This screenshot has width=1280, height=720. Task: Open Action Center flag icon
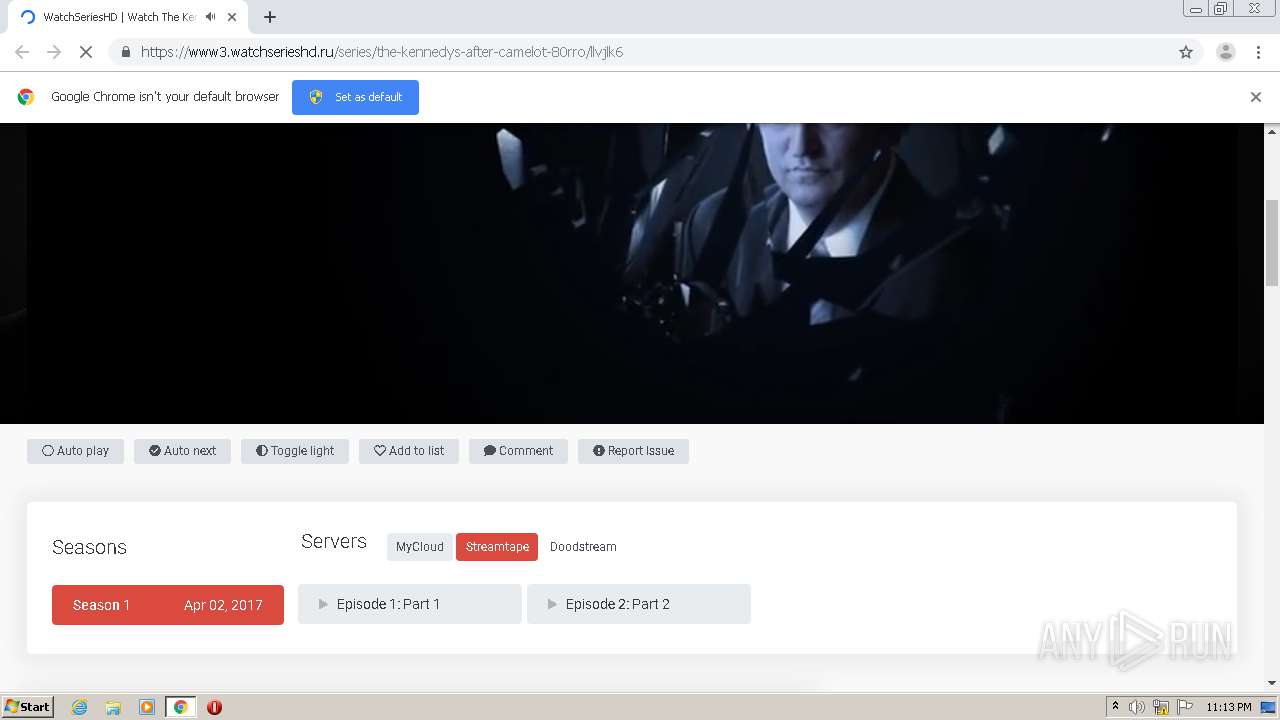tap(1185, 707)
